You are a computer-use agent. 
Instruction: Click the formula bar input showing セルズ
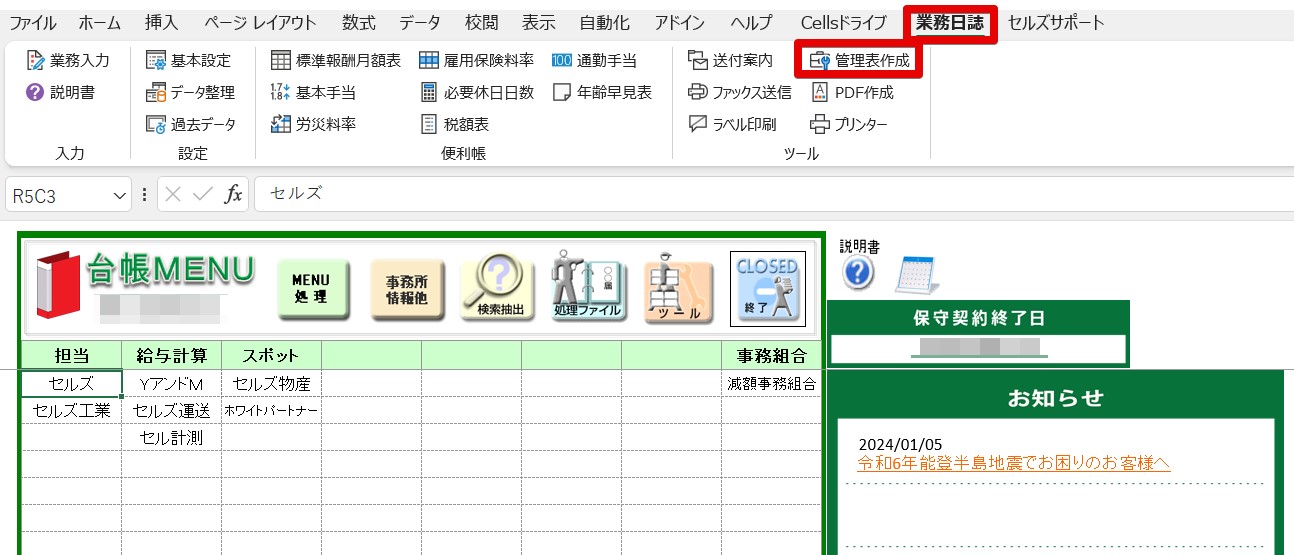click(x=770, y=194)
